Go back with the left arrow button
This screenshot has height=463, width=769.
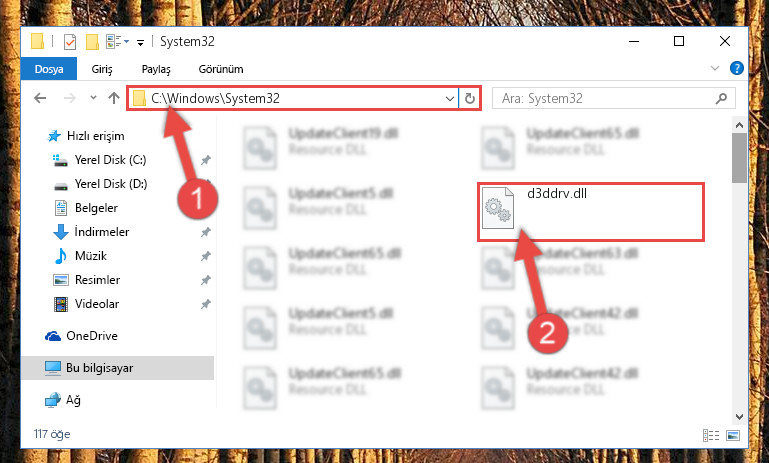pos(40,99)
